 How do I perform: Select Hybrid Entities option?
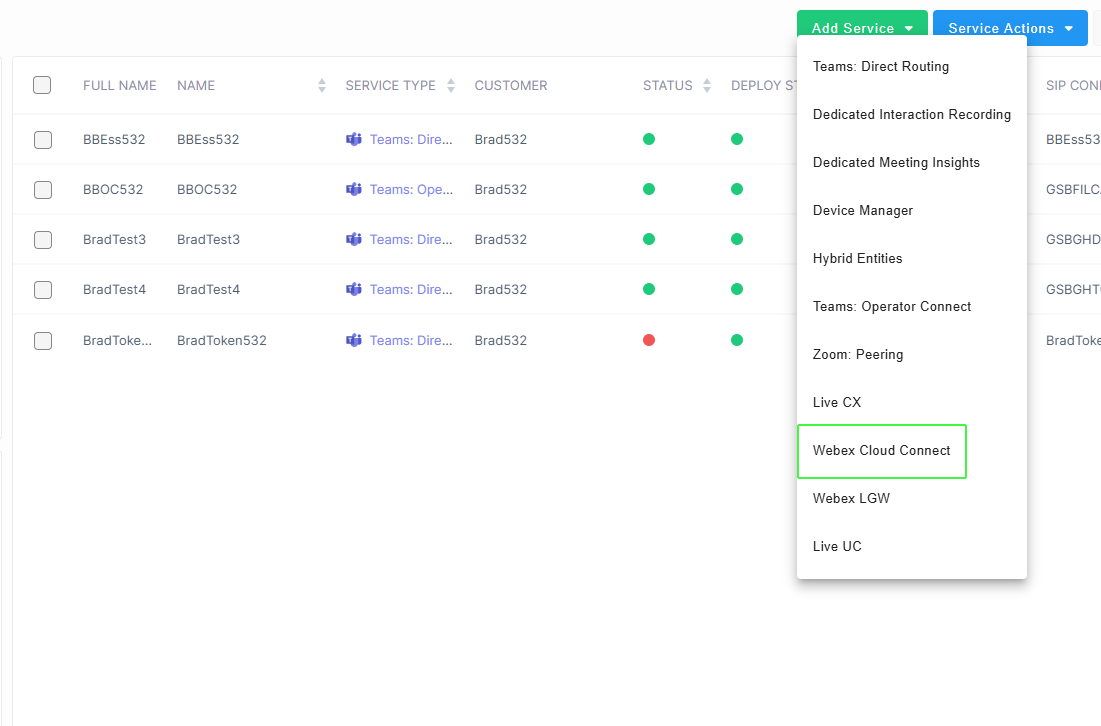pyautogui.click(x=911, y=258)
